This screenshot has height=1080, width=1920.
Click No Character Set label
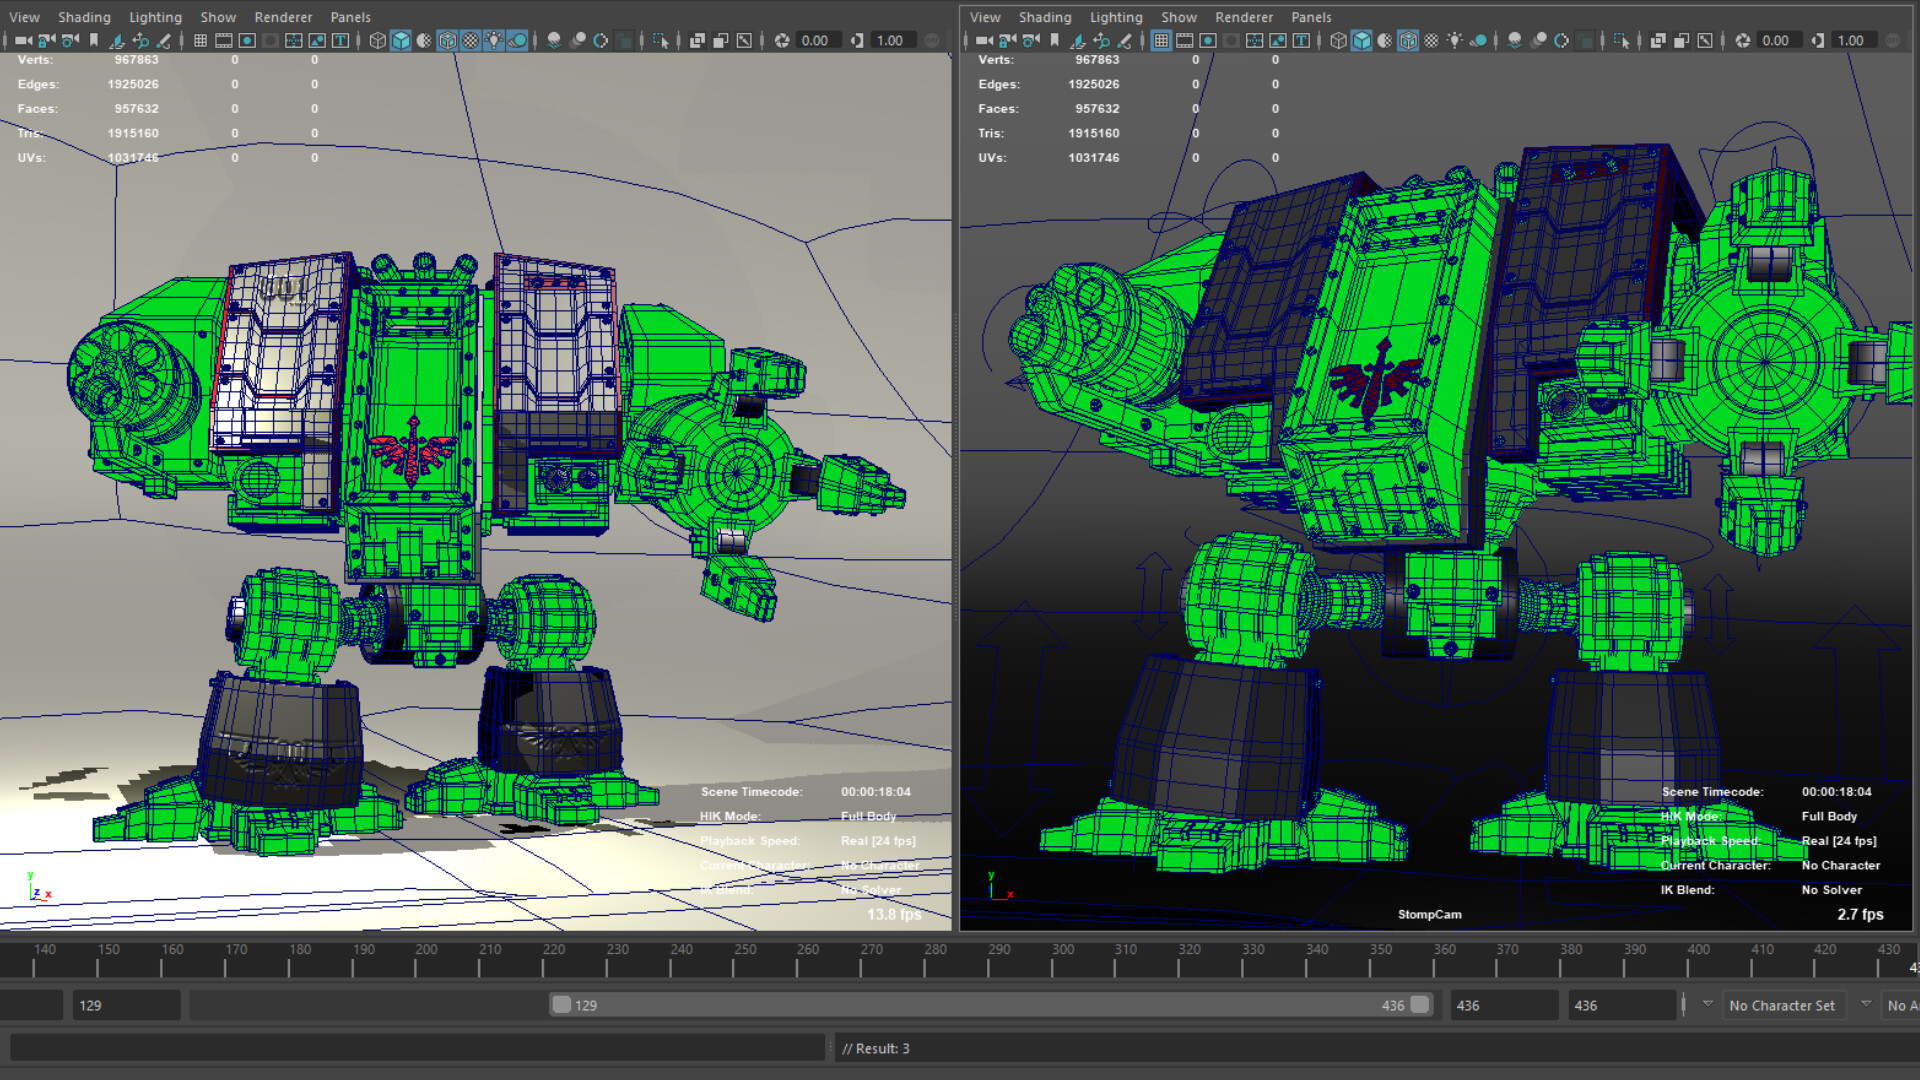1782,1005
